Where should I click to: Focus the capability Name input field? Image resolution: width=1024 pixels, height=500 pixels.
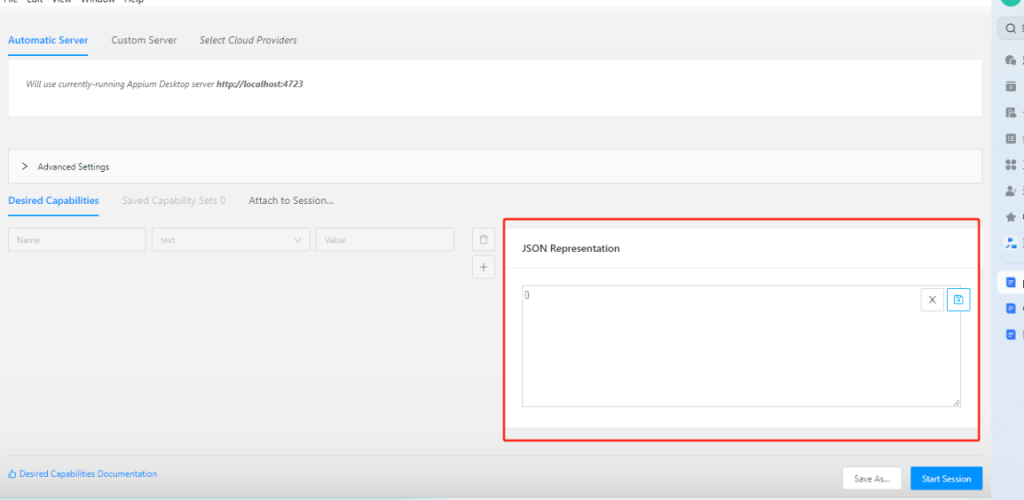coord(77,240)
